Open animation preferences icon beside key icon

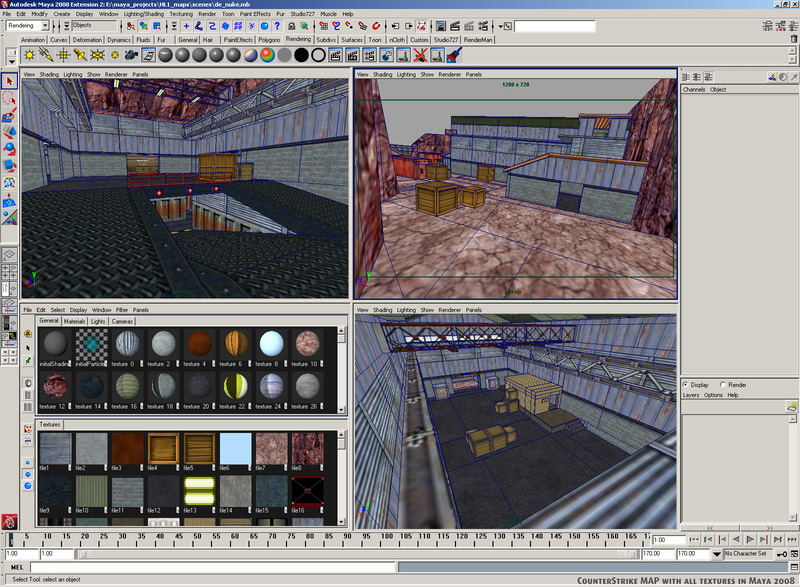click(794, 554)
